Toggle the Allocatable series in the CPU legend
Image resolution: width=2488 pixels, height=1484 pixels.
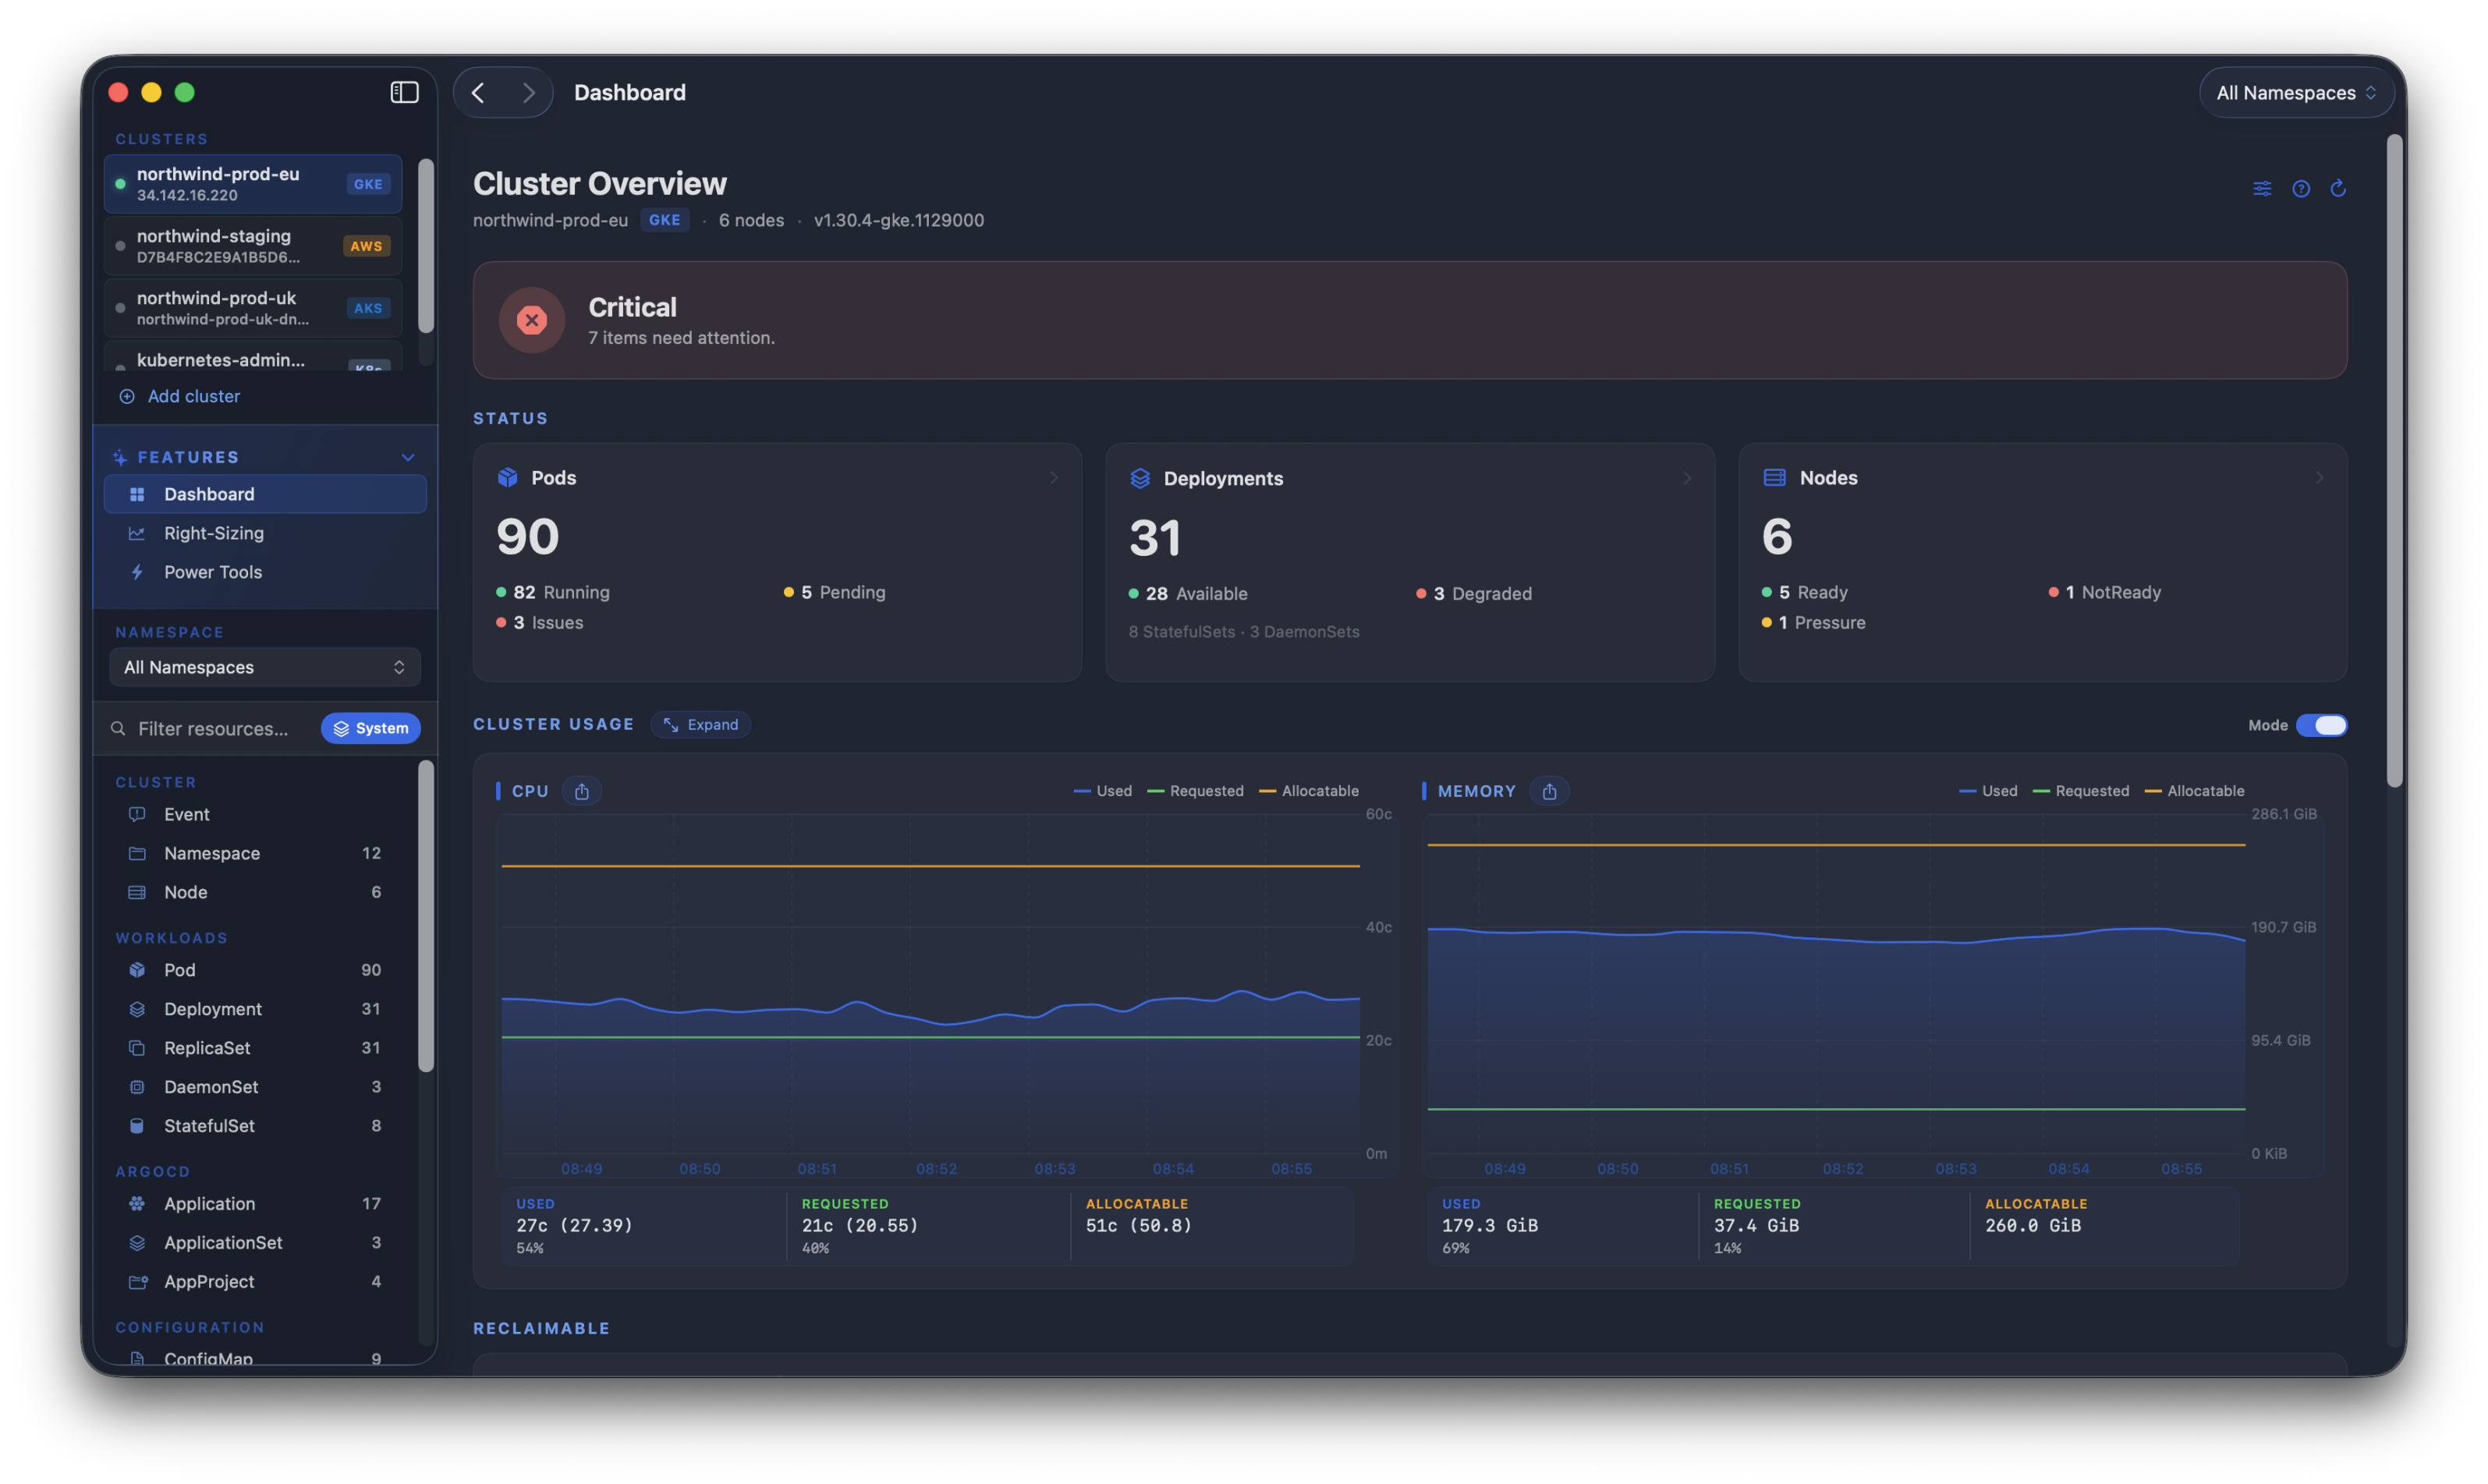(1308, 791)
